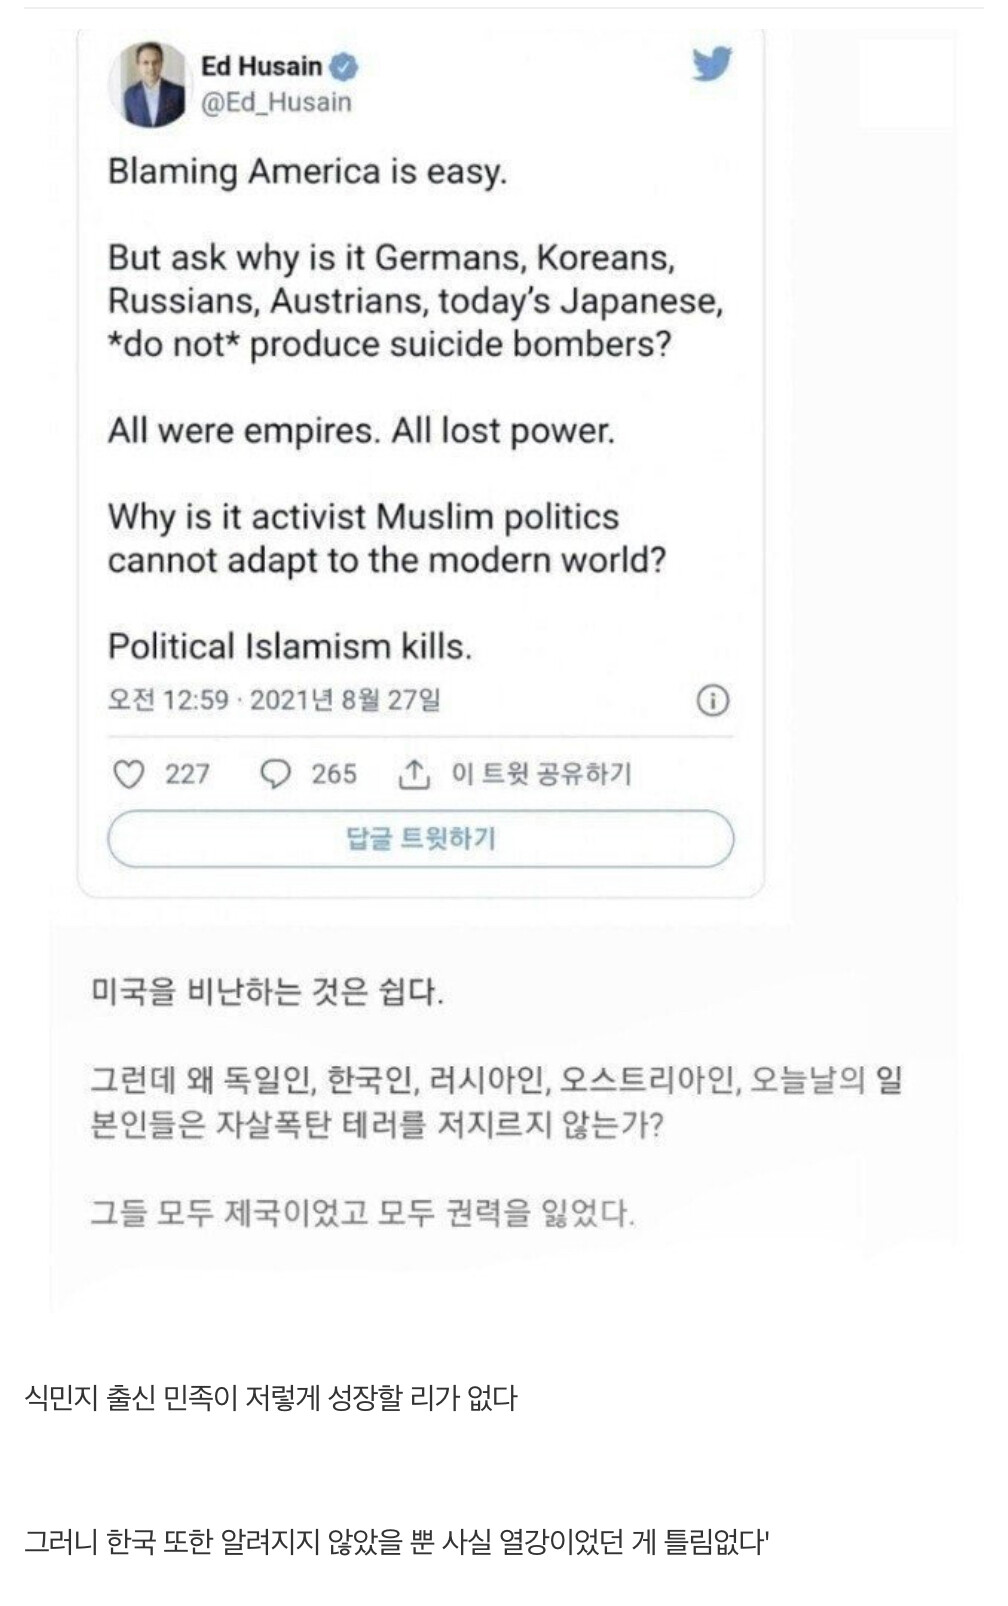Screen dimensions: 1008x1606
Task: Click the Twitter bird logo
Action: (712, 64)
